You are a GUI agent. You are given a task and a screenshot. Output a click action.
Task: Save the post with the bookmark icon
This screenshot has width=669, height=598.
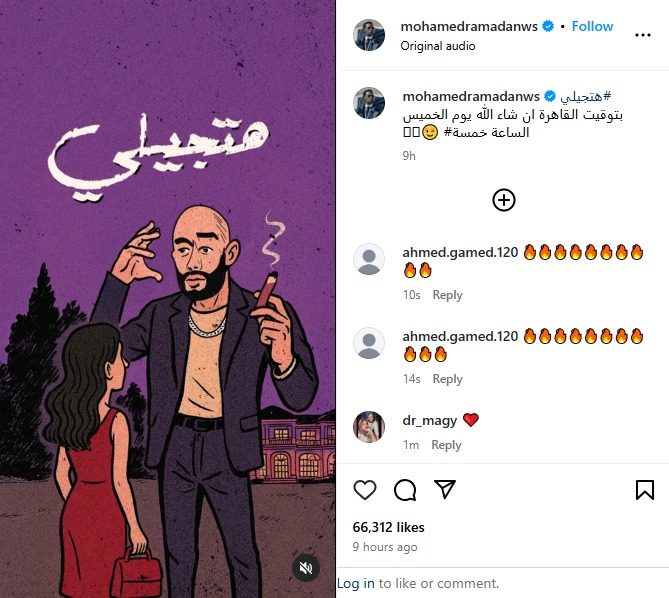pyautogui.click(x=645, y=490)
